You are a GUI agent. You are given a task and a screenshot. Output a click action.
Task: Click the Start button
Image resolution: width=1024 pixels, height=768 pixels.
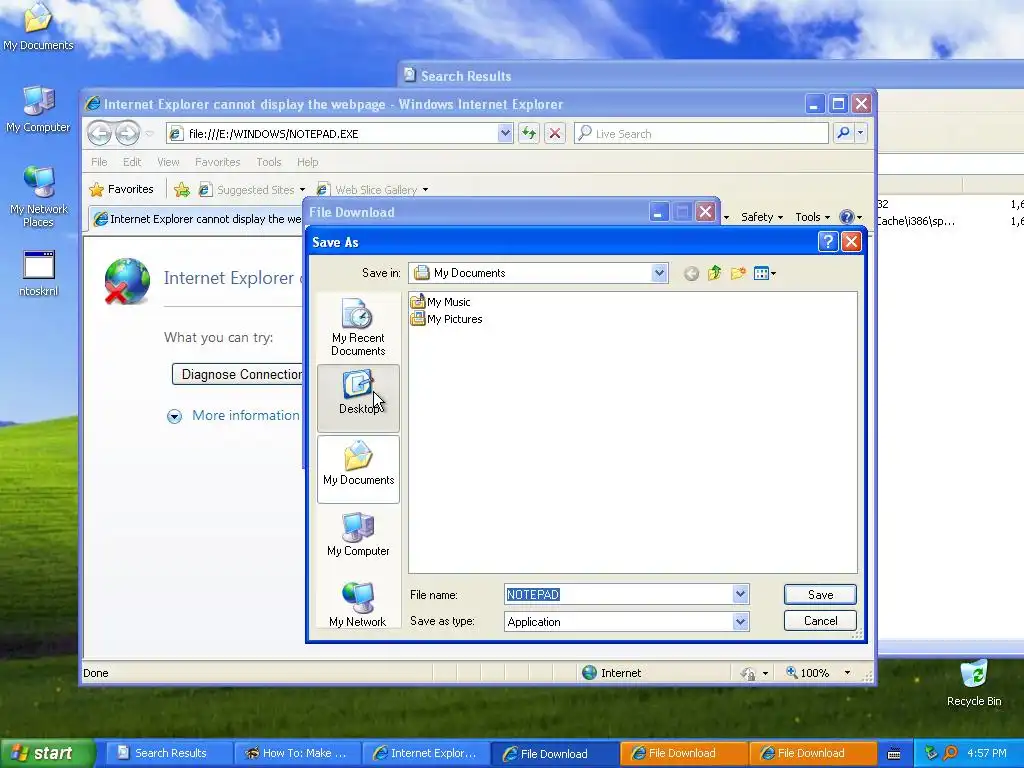(47, 753)
